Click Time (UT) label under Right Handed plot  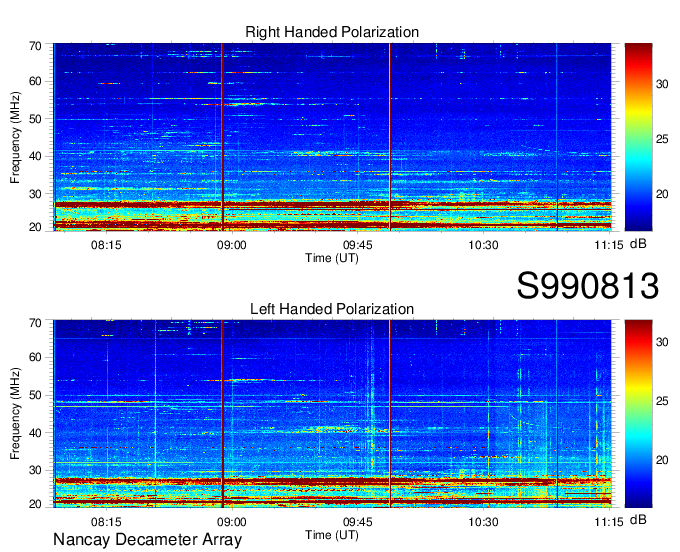pos(332,258)
